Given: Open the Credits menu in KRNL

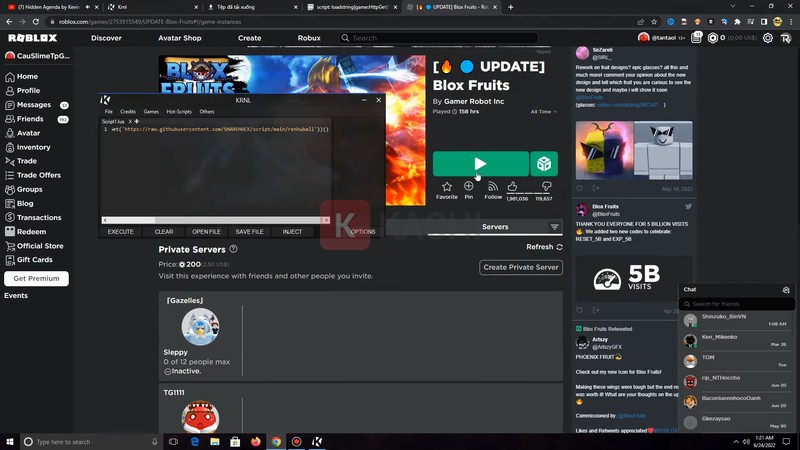Looking at the screenshot, I should [128, 112].
